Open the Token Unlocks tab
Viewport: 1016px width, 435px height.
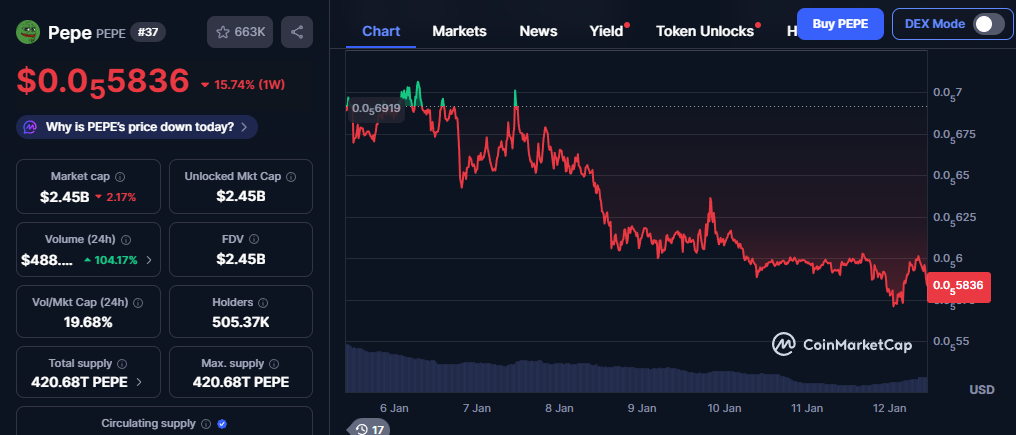tap(704, 31)
